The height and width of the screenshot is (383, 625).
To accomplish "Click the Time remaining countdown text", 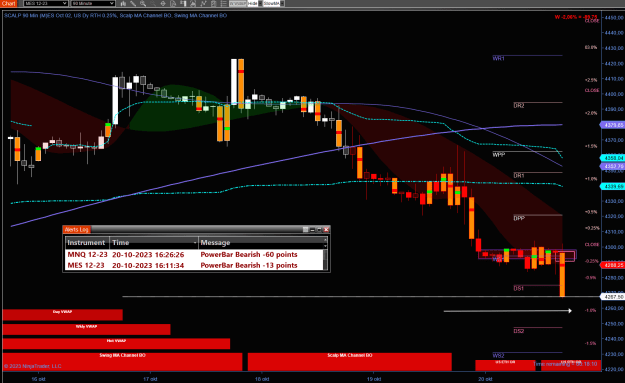I will tap(565, 364).
